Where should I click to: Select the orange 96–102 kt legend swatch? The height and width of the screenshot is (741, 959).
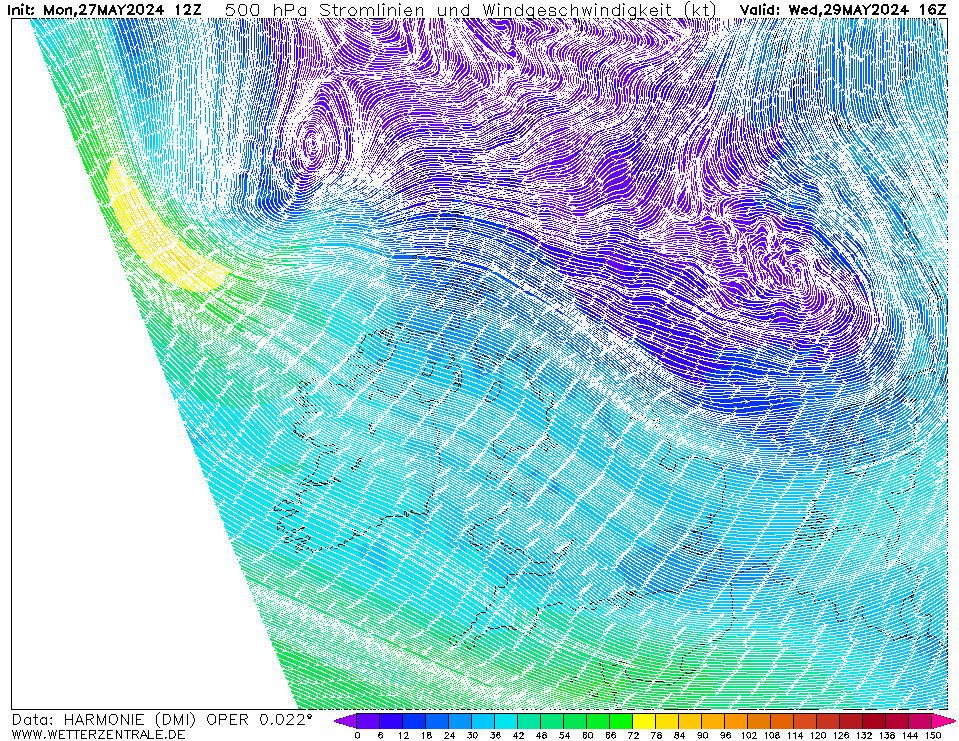coord(737,721)
